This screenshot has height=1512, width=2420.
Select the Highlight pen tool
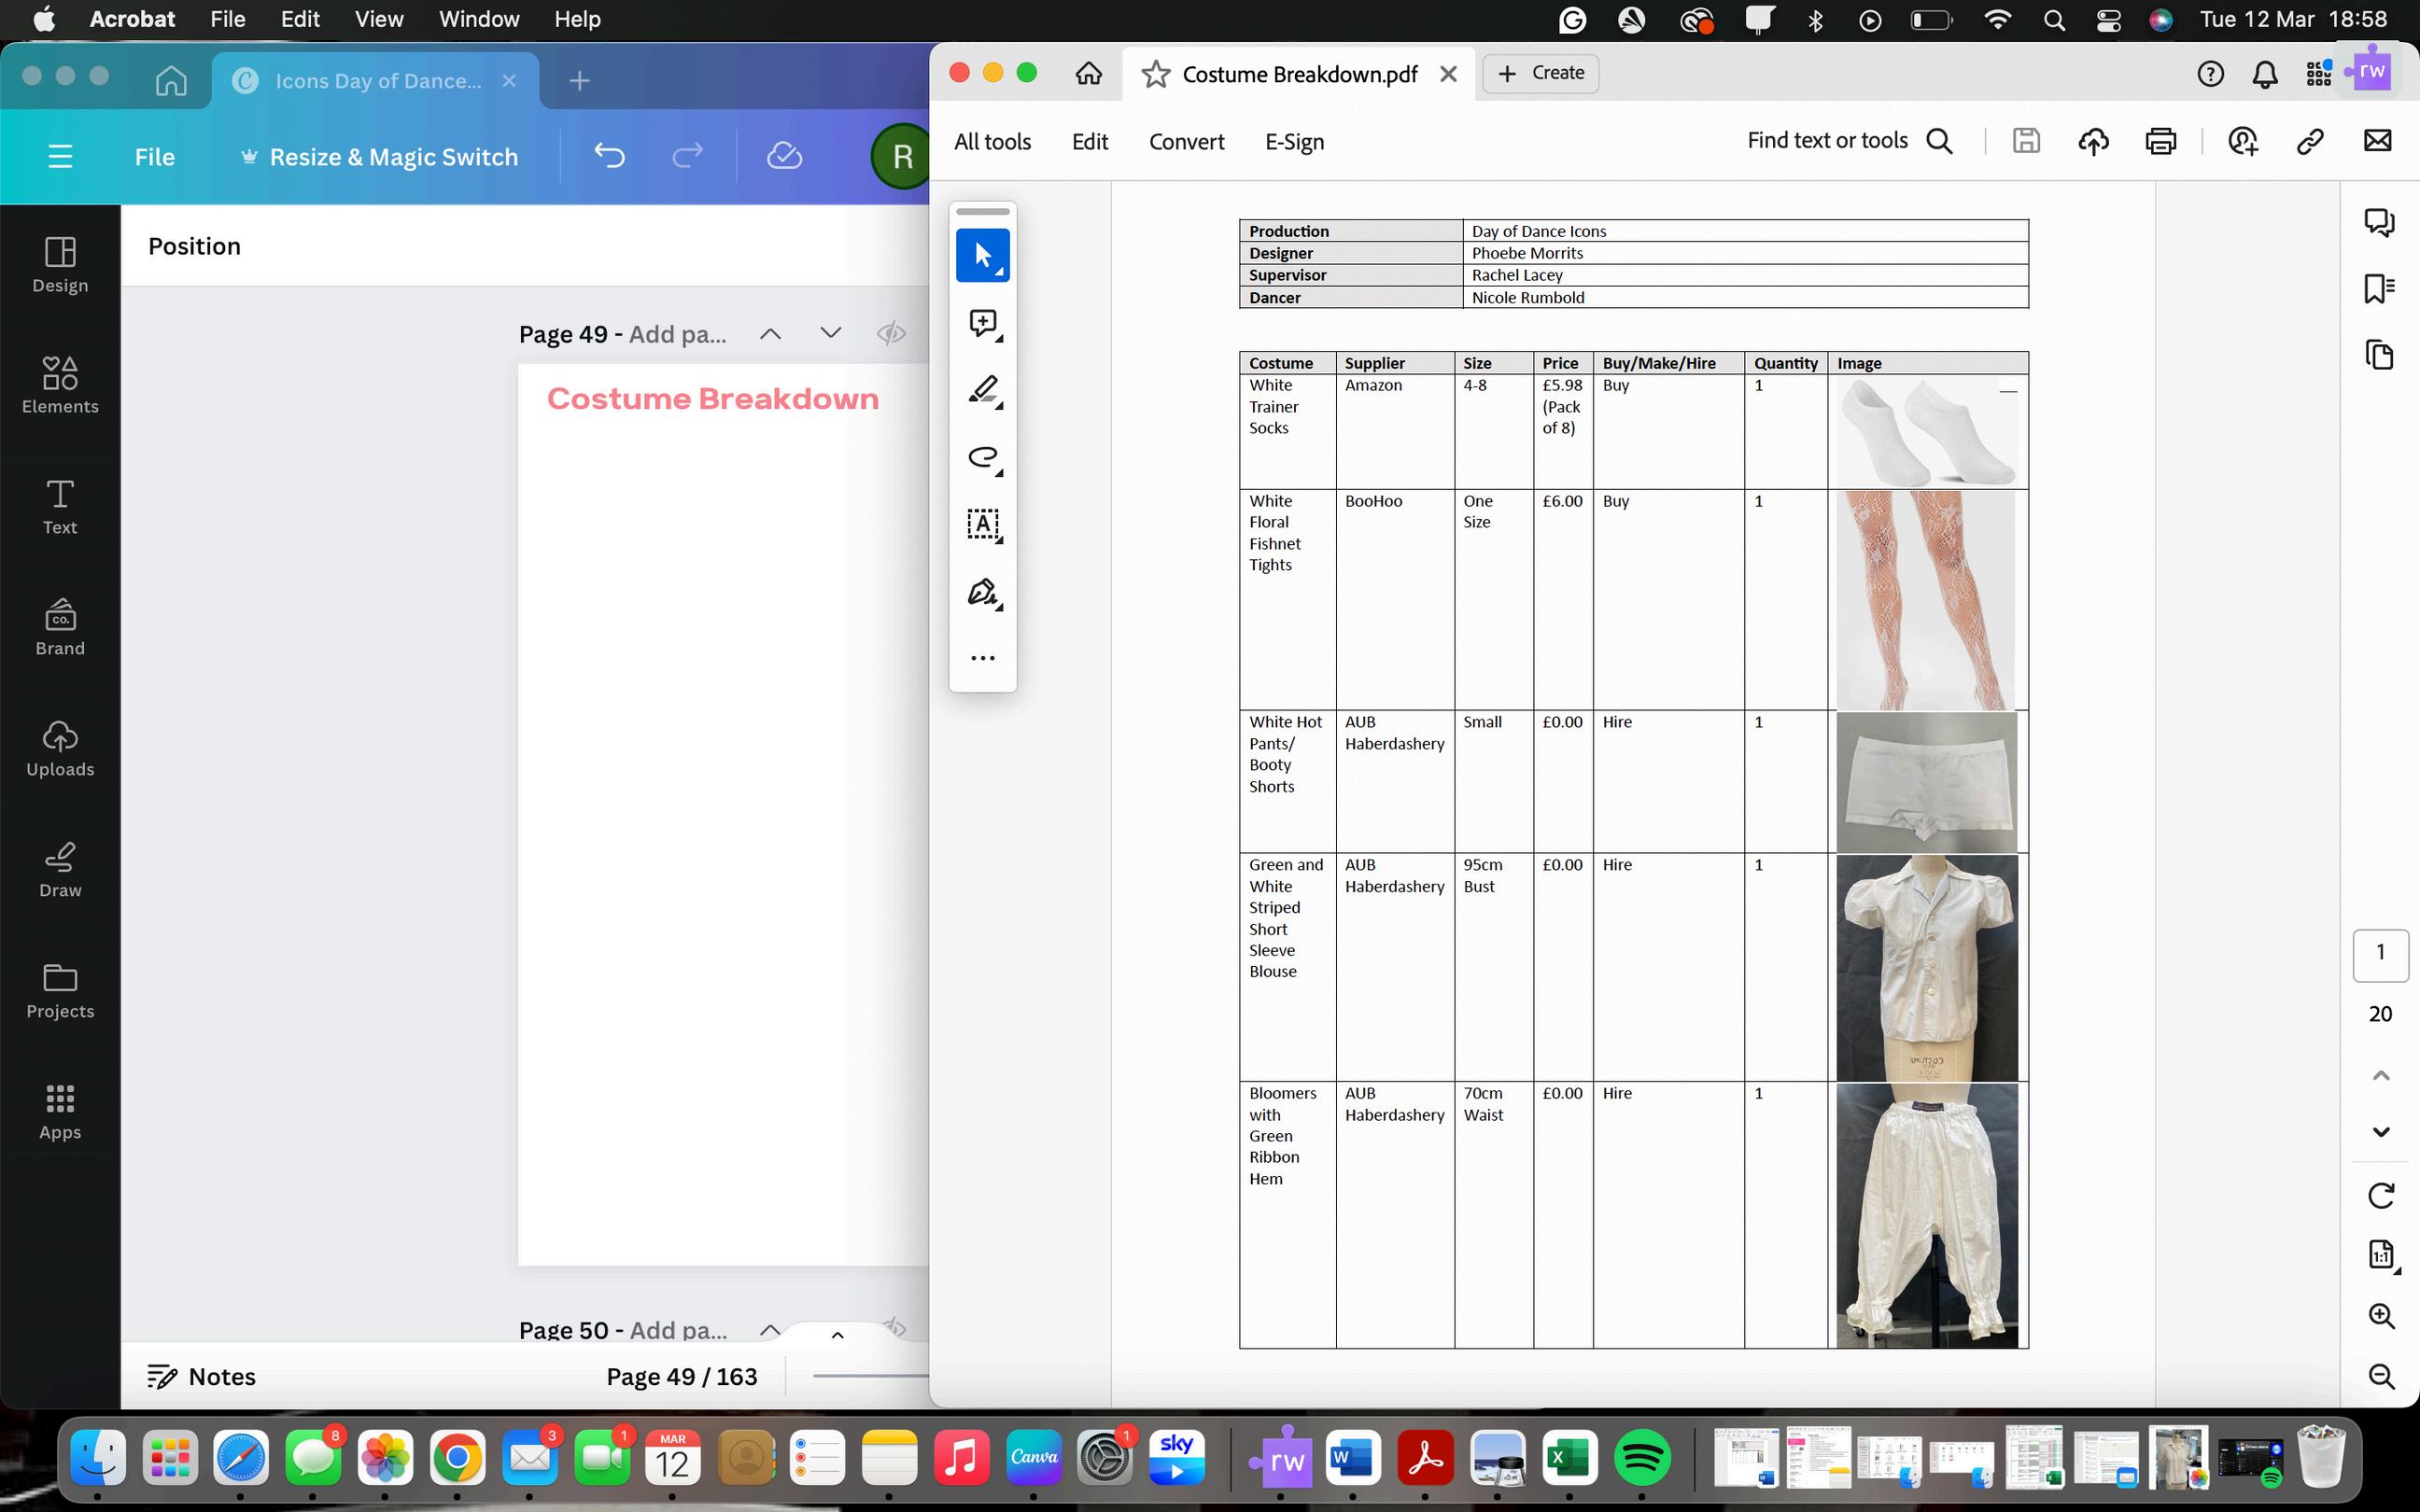982,390
